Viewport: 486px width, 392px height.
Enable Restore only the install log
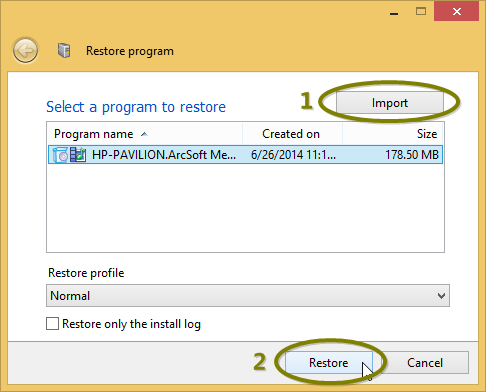(52, 324)
